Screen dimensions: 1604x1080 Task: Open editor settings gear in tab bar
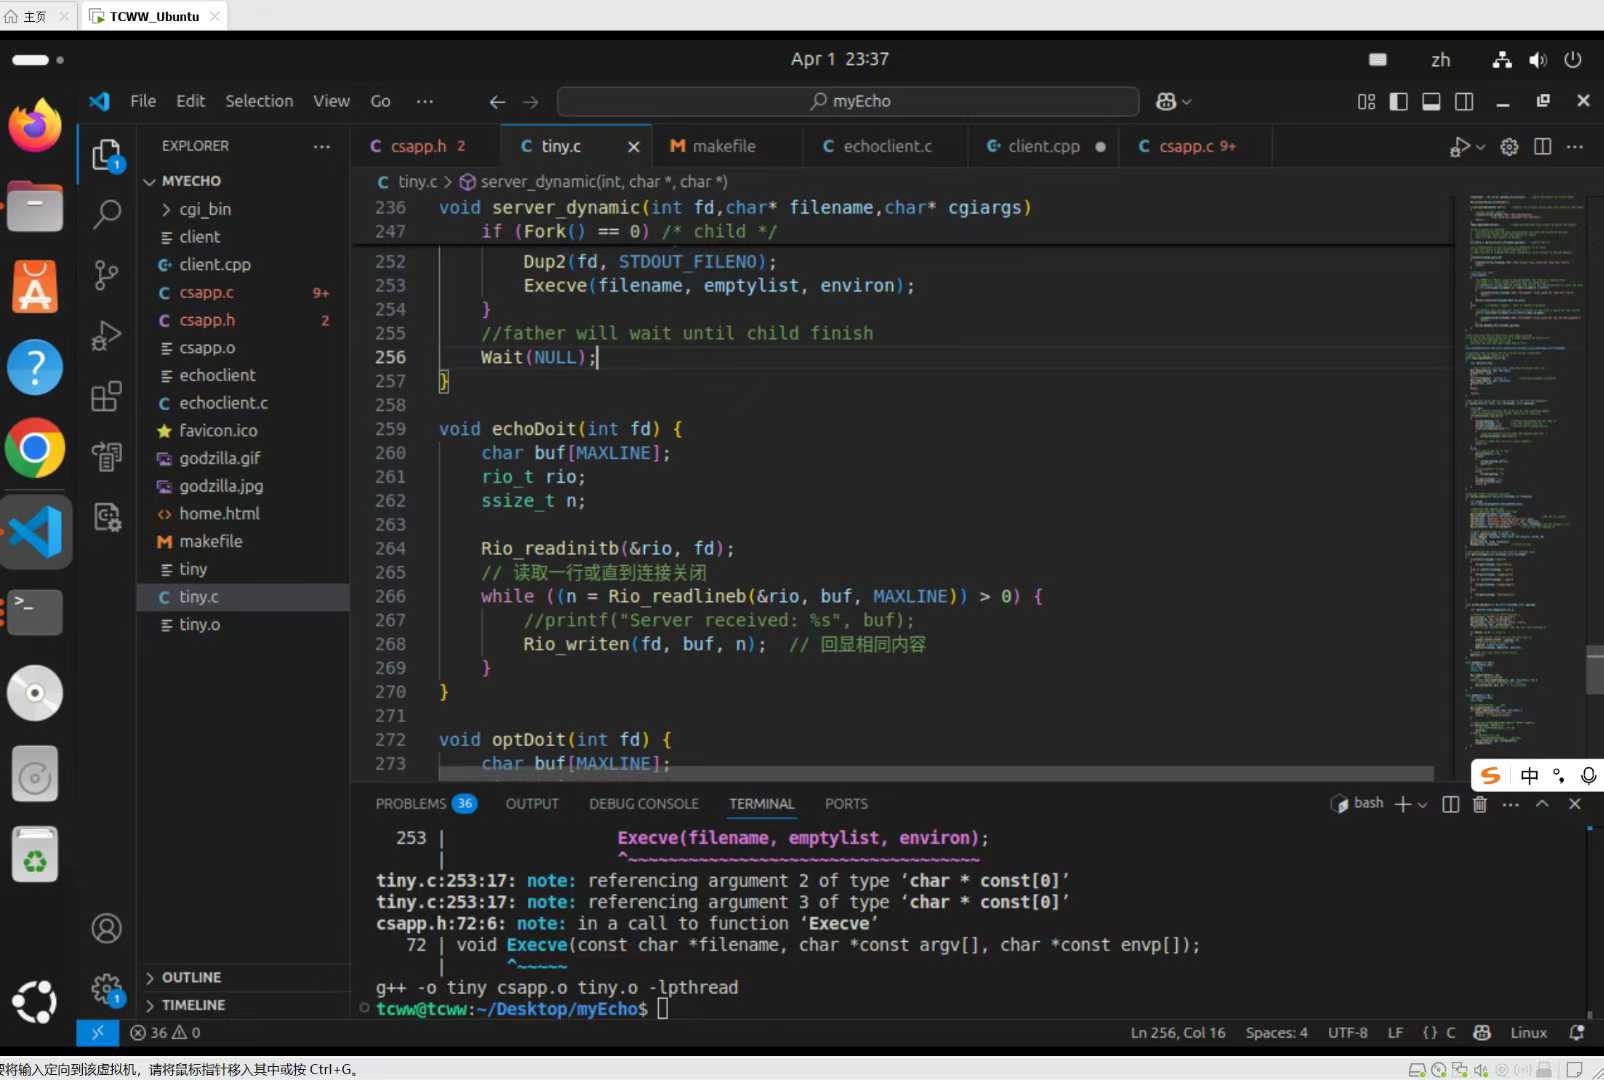[1510, 146]
